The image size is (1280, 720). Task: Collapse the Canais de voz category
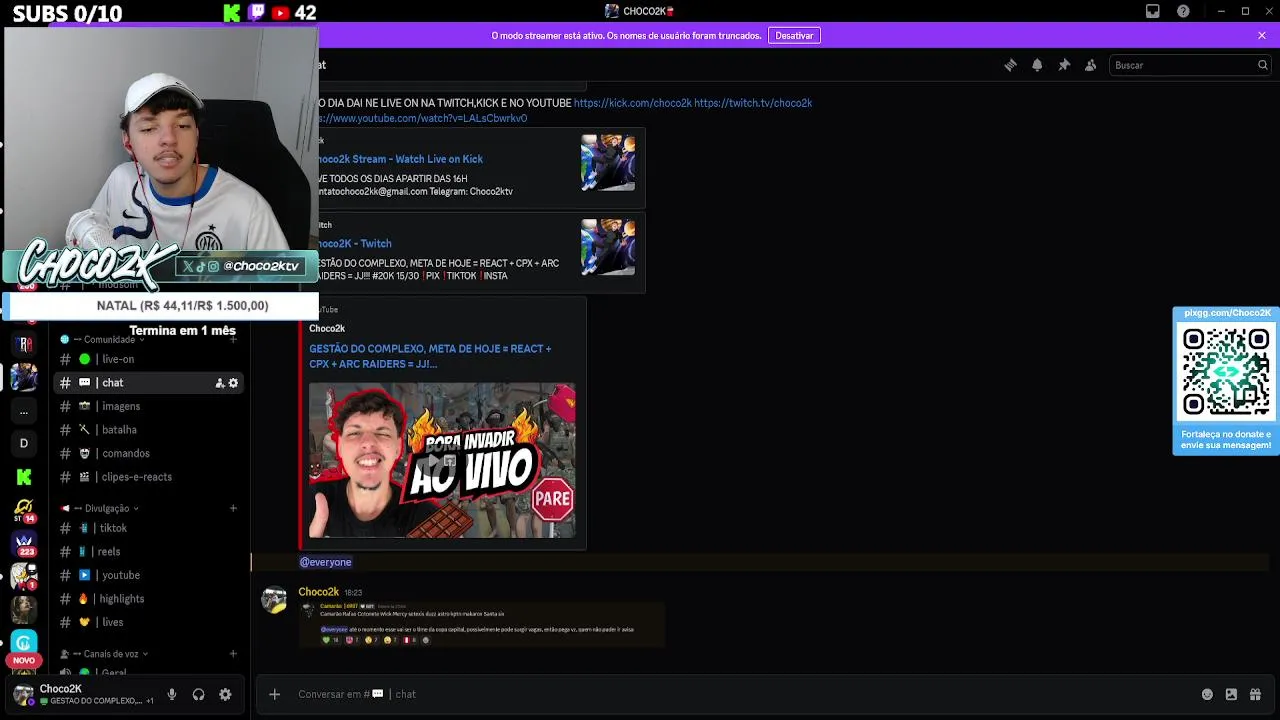pyautogui.click(x=110, y=654)
